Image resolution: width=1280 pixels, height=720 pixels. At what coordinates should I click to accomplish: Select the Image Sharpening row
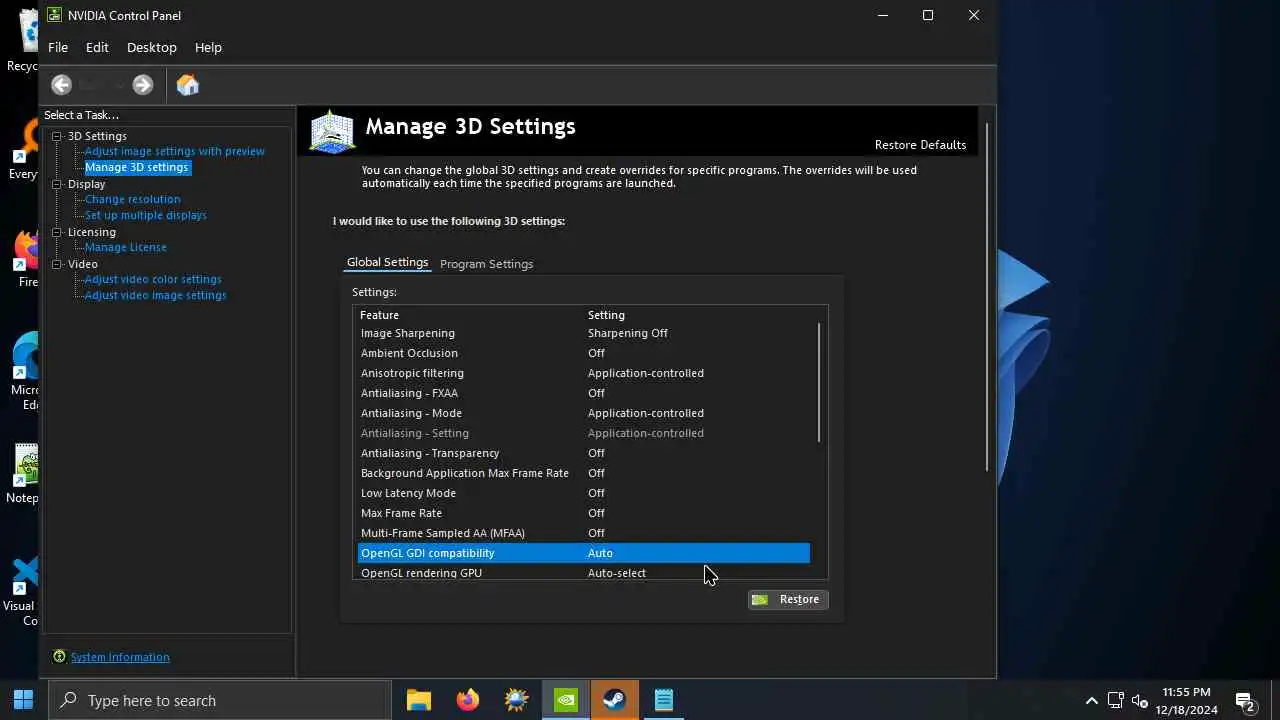(x=584, y=333)
